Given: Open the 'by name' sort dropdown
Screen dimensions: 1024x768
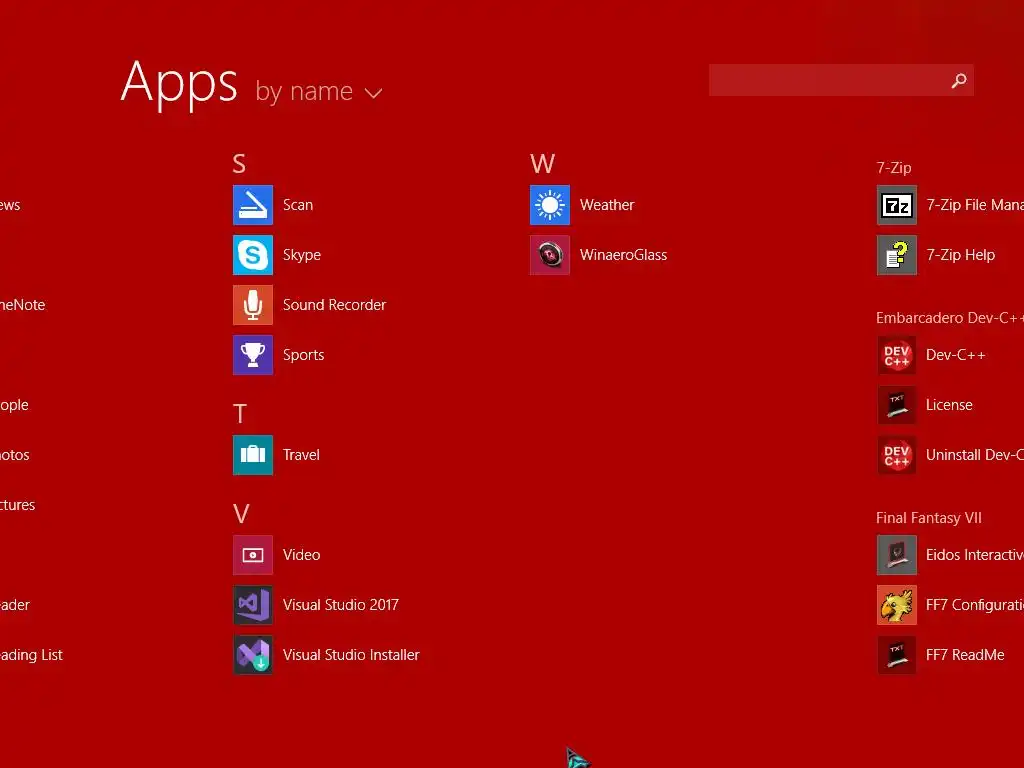Looking at the screenshot, I should coord(319,91).
